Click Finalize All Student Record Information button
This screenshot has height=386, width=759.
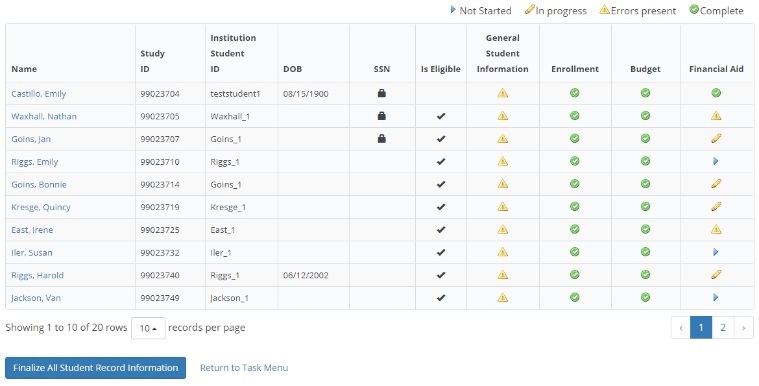click(95, 368)
